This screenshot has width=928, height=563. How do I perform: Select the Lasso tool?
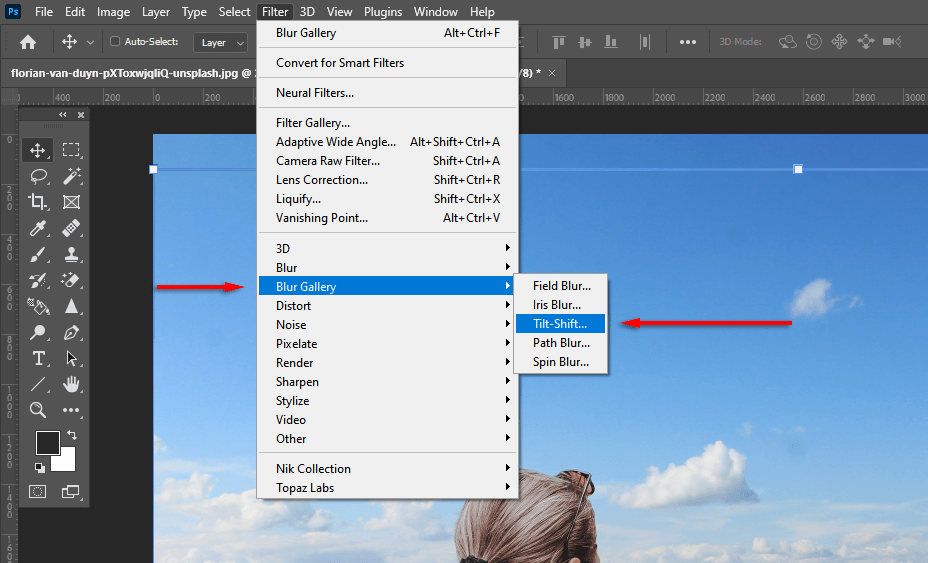click(x=38, y=176)
